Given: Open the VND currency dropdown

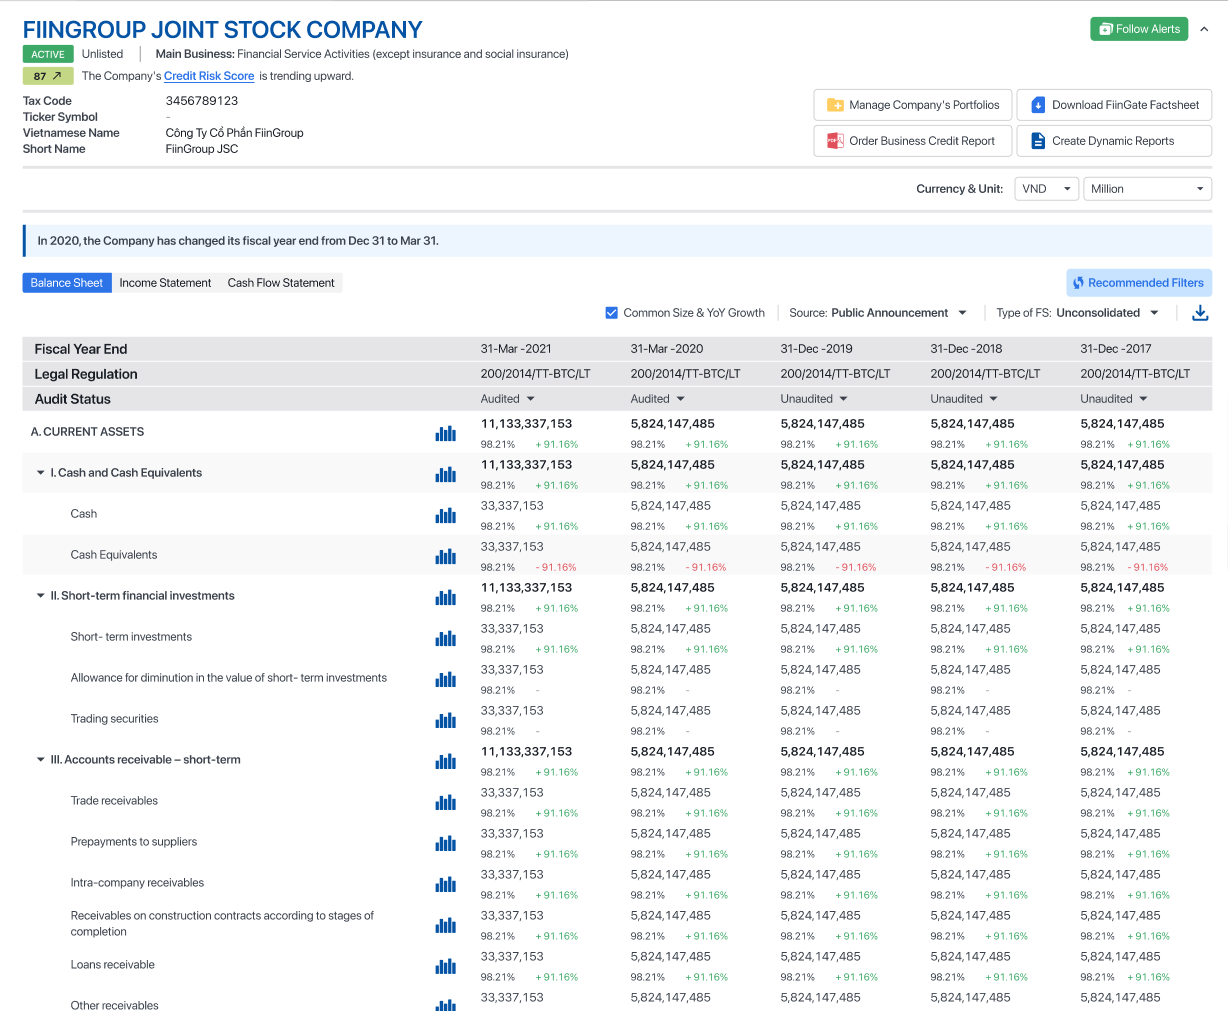Looking at the screenshot, I should tap(1046, 189).
